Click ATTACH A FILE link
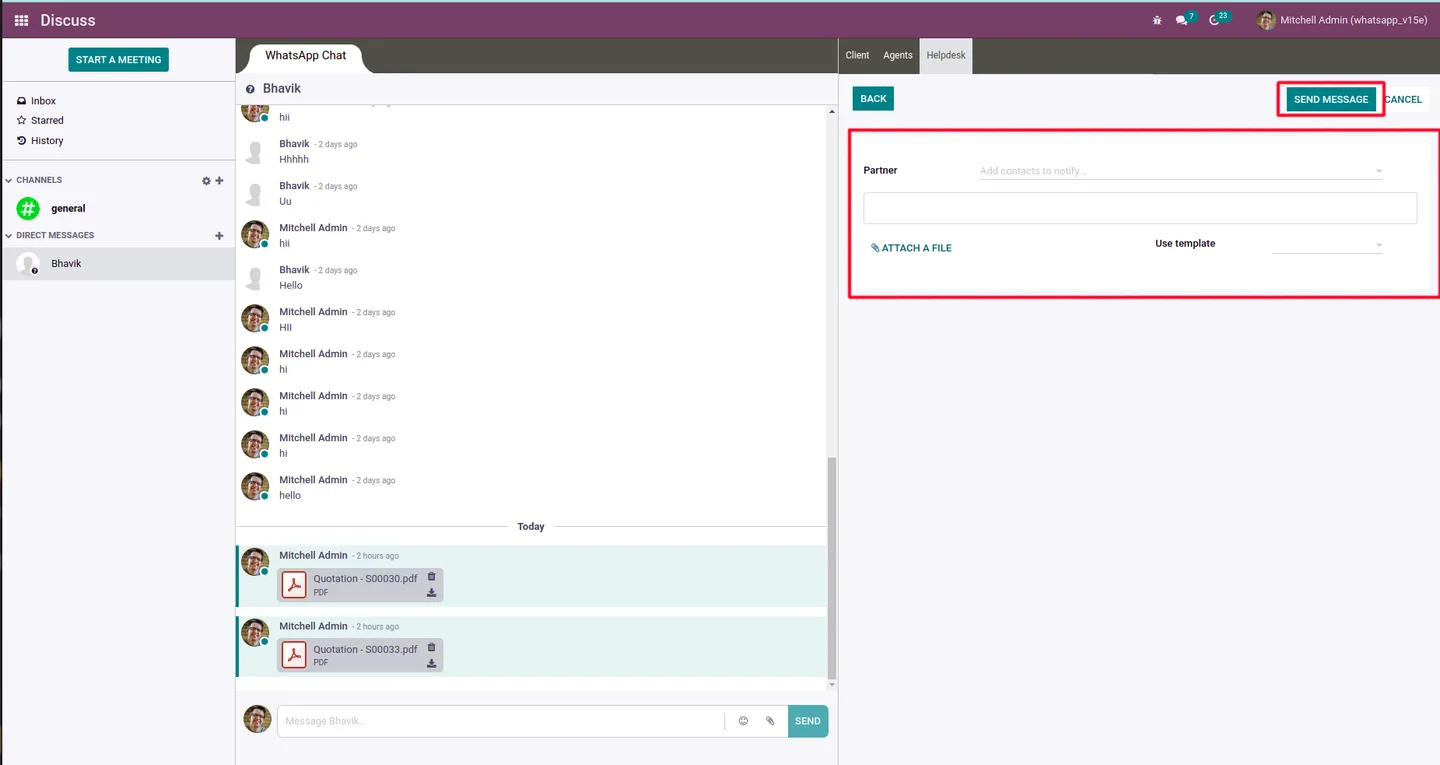 [x=911, y=248]
